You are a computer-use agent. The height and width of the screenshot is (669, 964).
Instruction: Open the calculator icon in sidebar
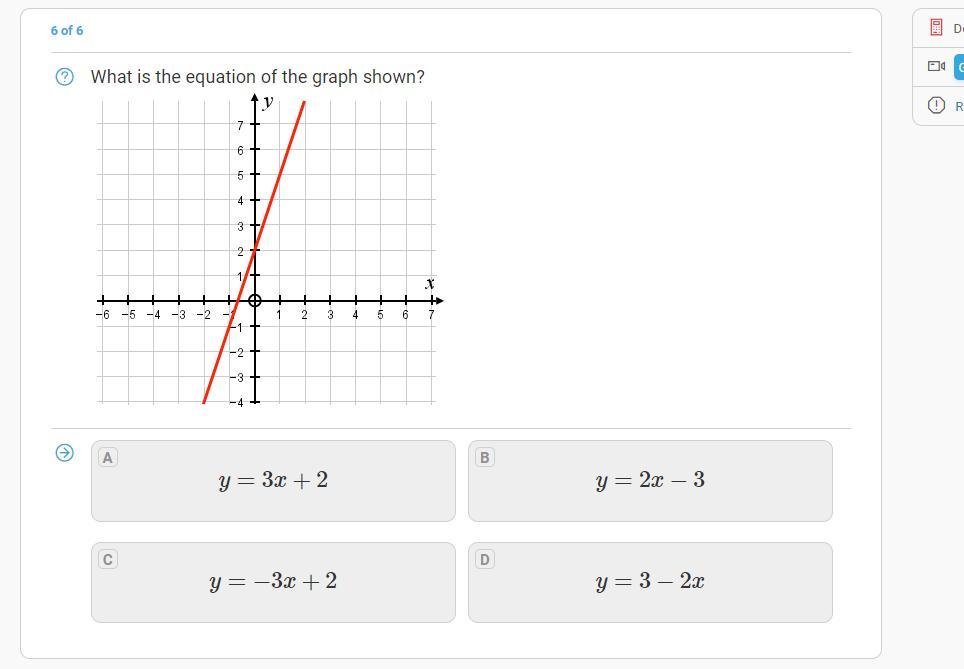point(936,28)
